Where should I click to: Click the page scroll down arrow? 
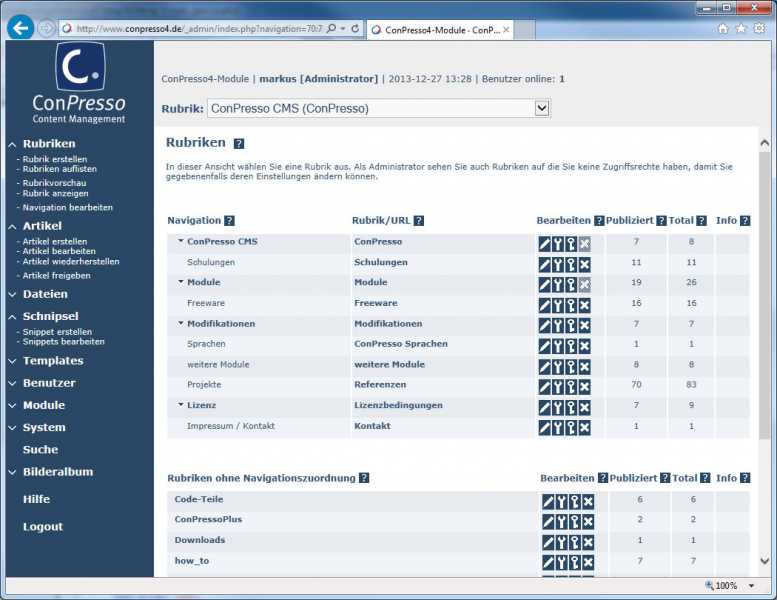[x=765, y=561]
